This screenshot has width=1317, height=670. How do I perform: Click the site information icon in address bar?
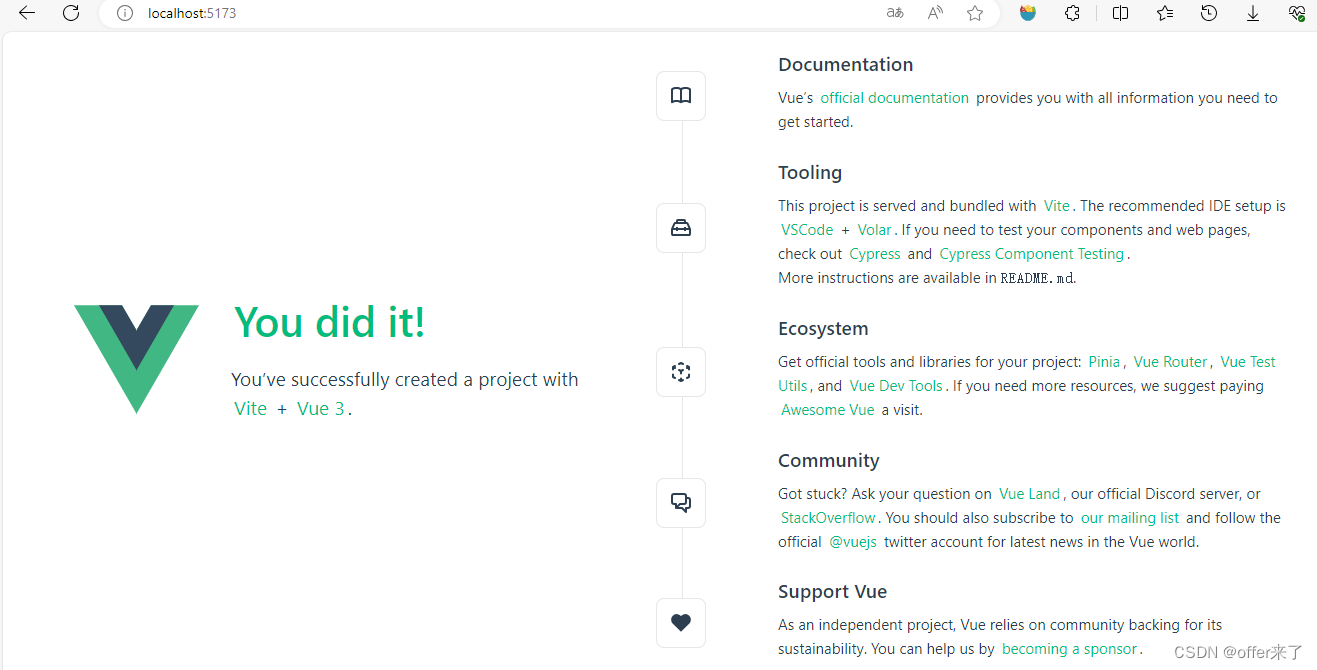tap(124, 13)
